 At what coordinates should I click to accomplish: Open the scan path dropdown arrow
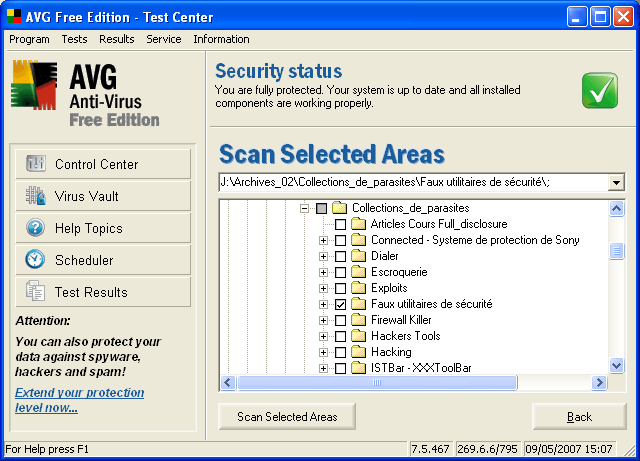click(x=616, y=182)
